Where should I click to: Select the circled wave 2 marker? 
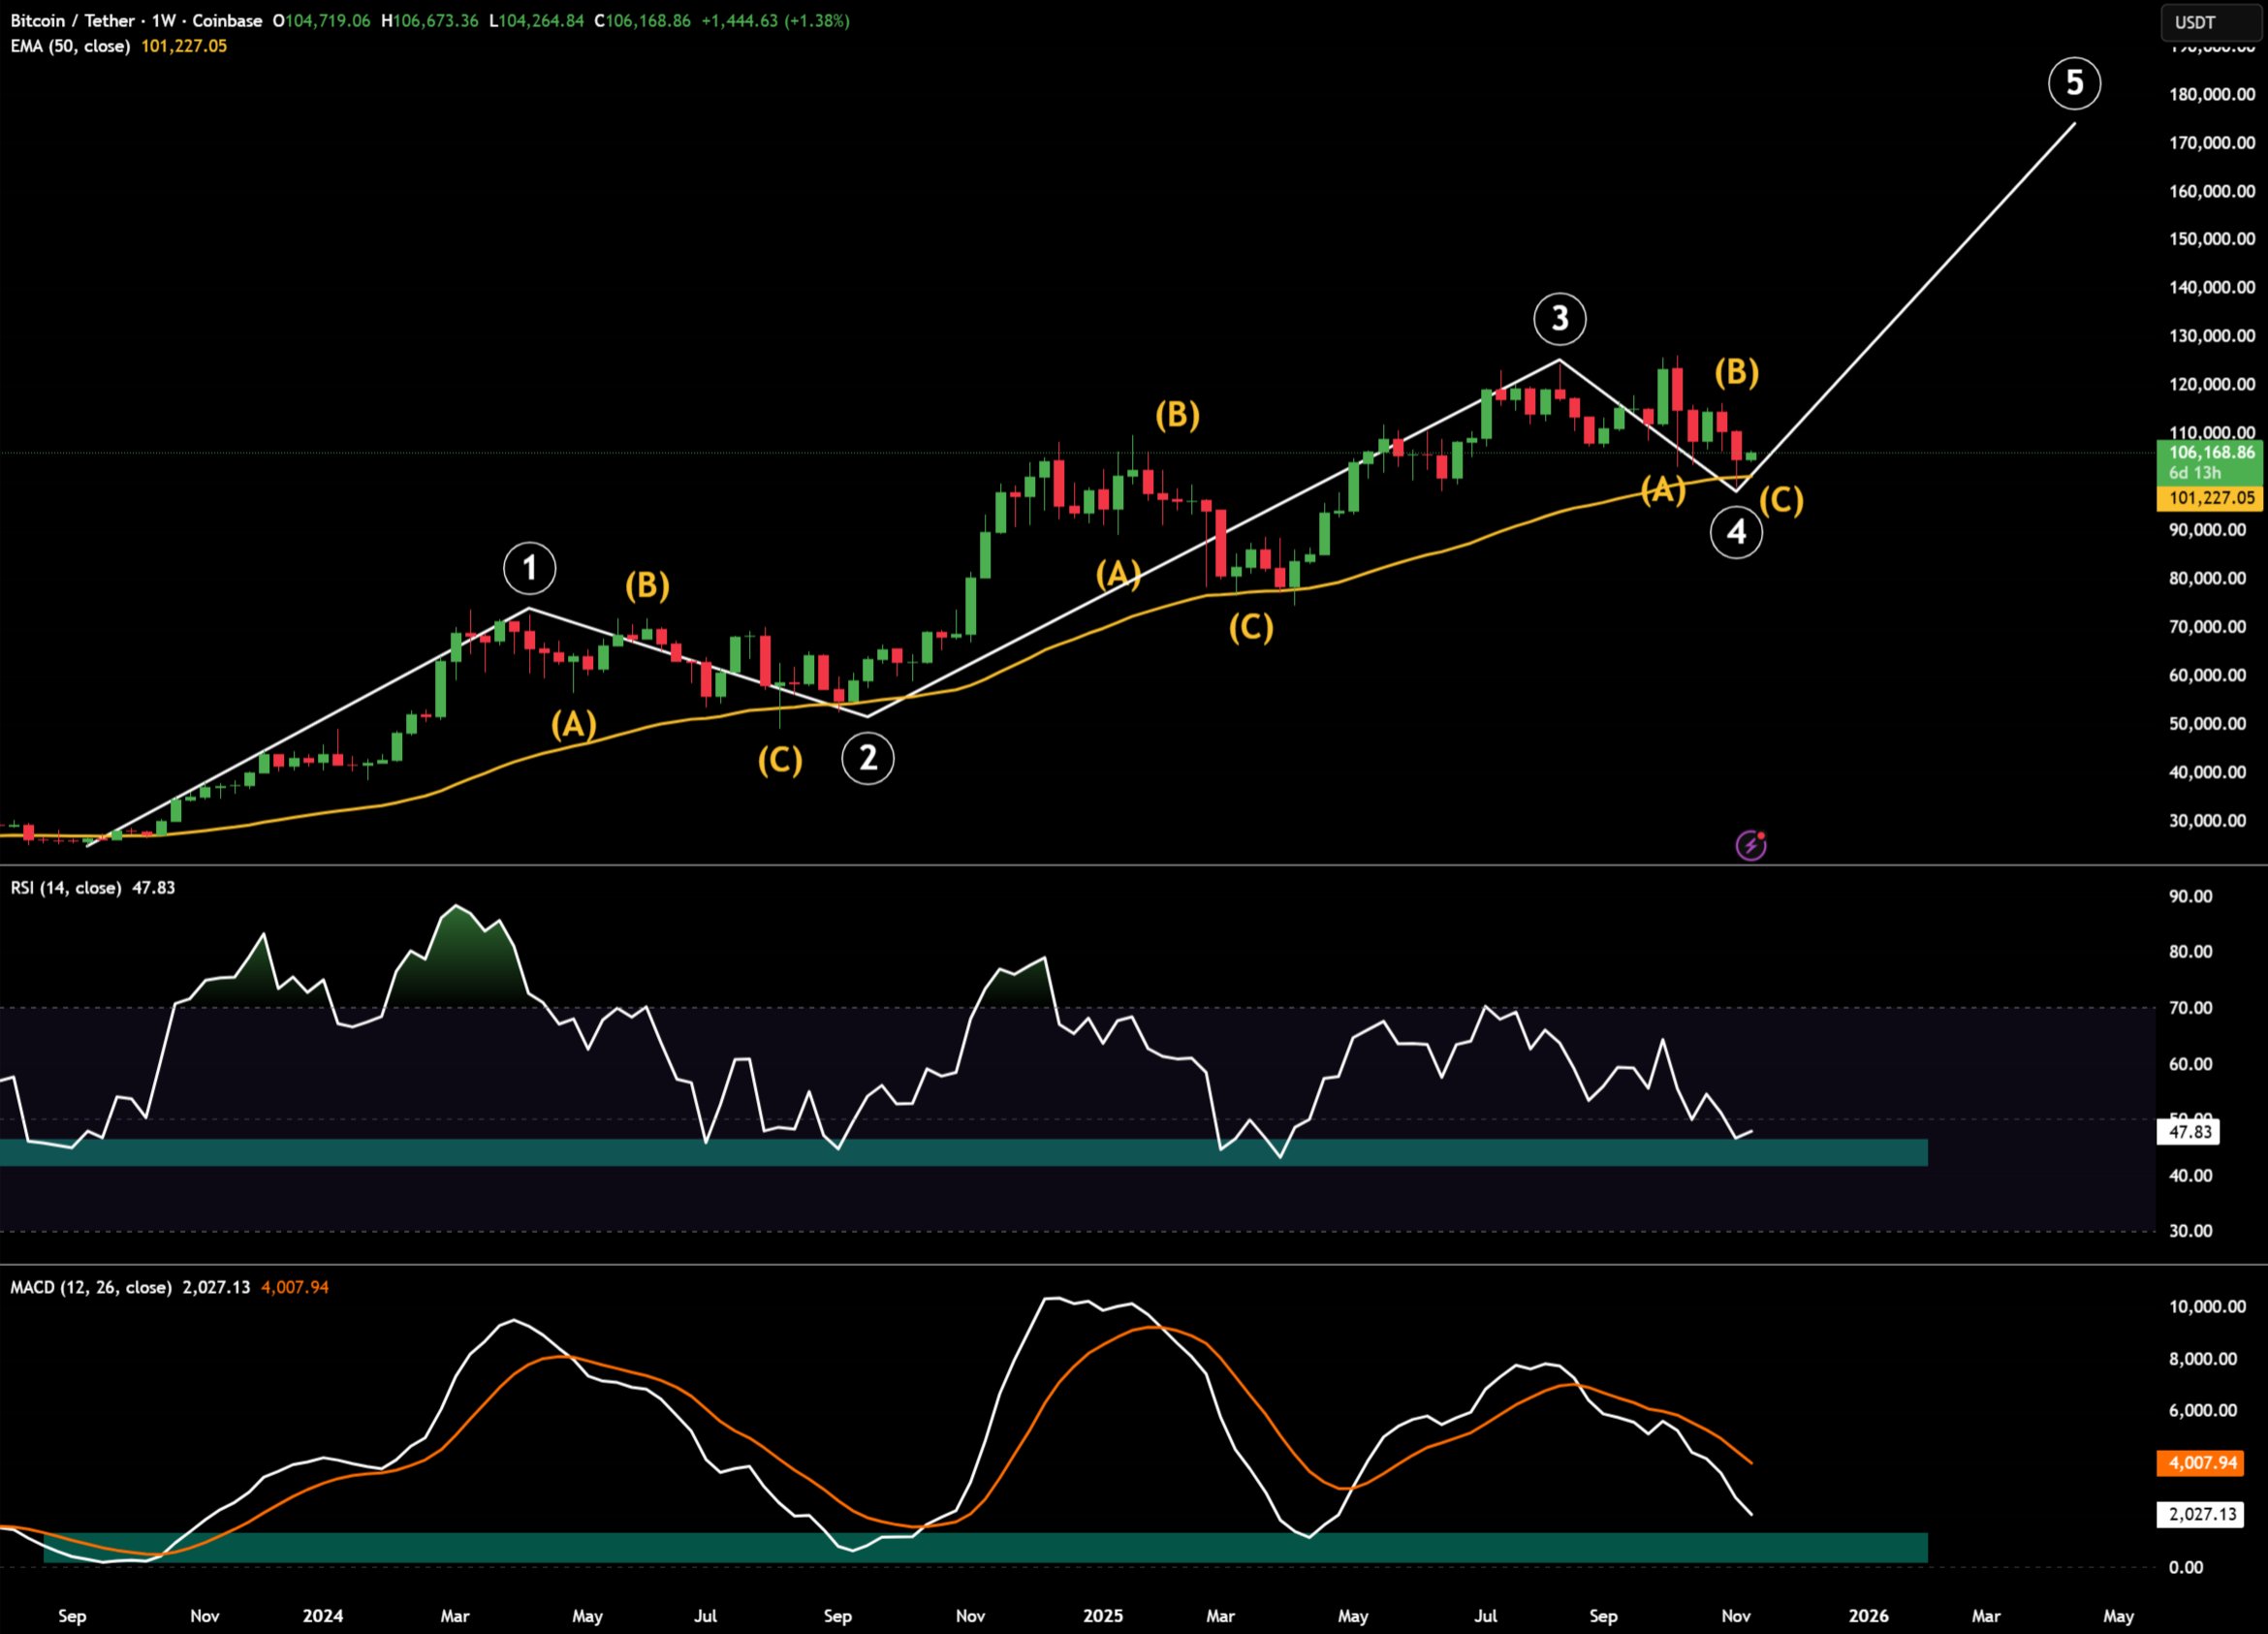867,758
